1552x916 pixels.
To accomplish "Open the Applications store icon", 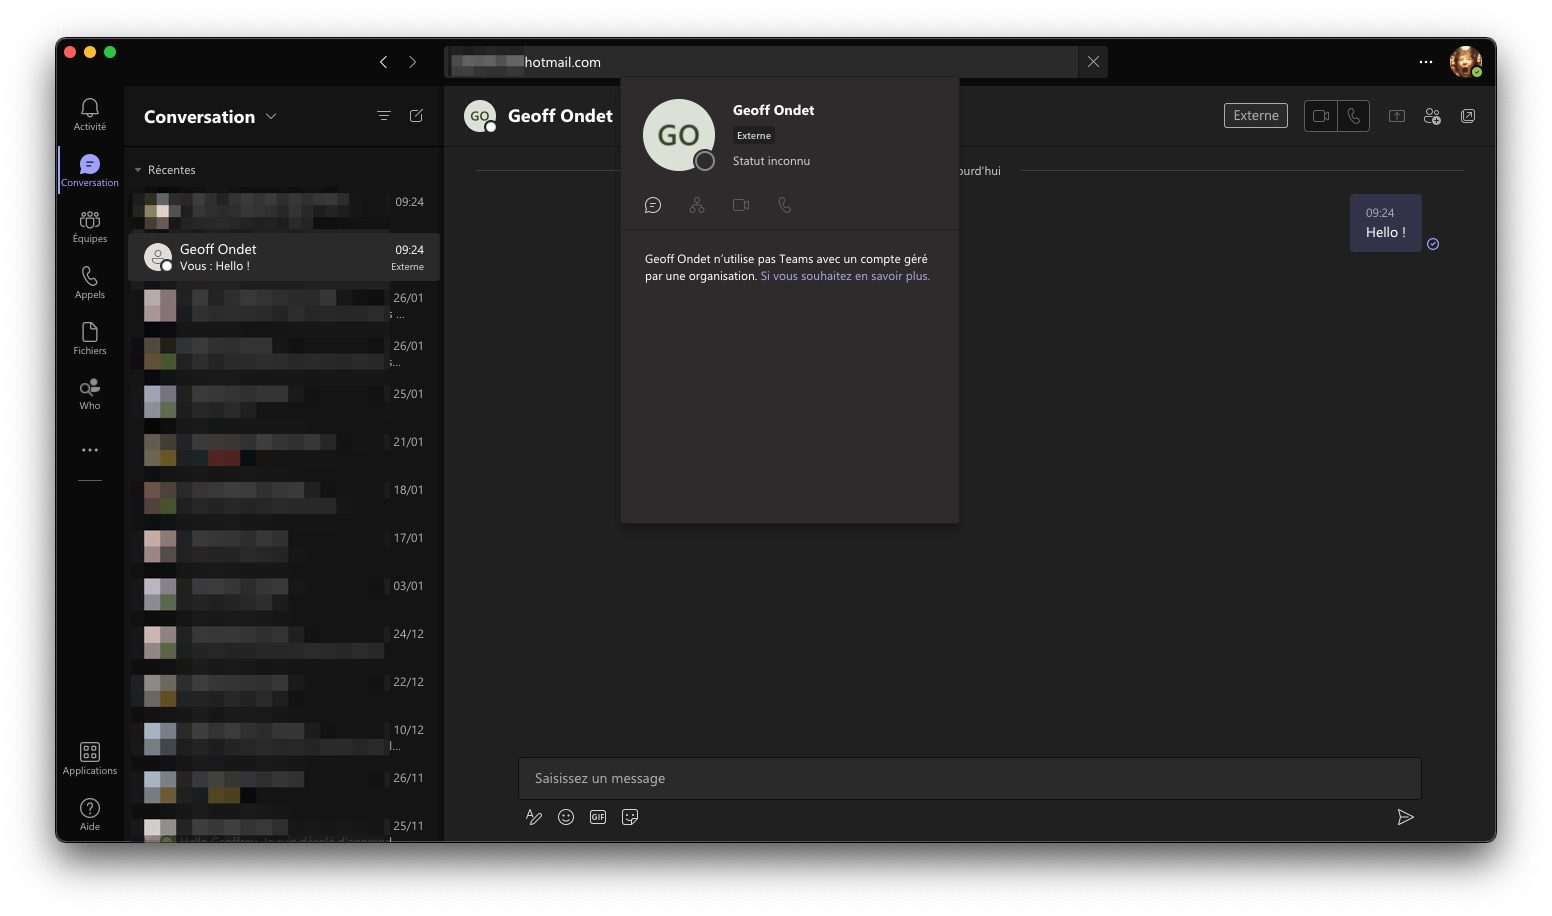I will tap(89, 757).
